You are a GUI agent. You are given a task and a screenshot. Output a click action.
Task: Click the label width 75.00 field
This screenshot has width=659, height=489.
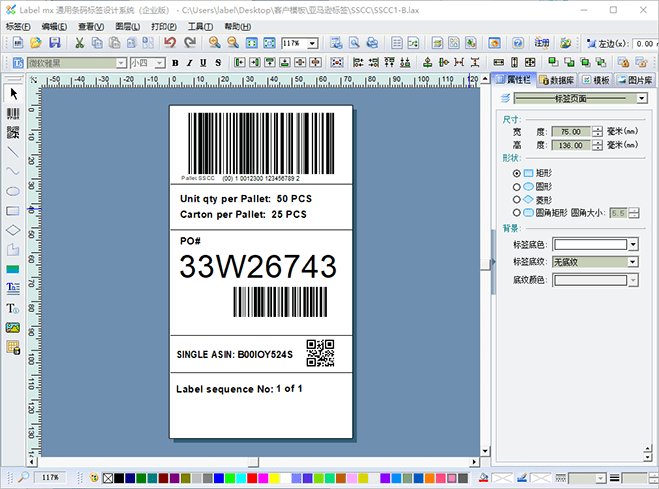[x=571, y=132]
